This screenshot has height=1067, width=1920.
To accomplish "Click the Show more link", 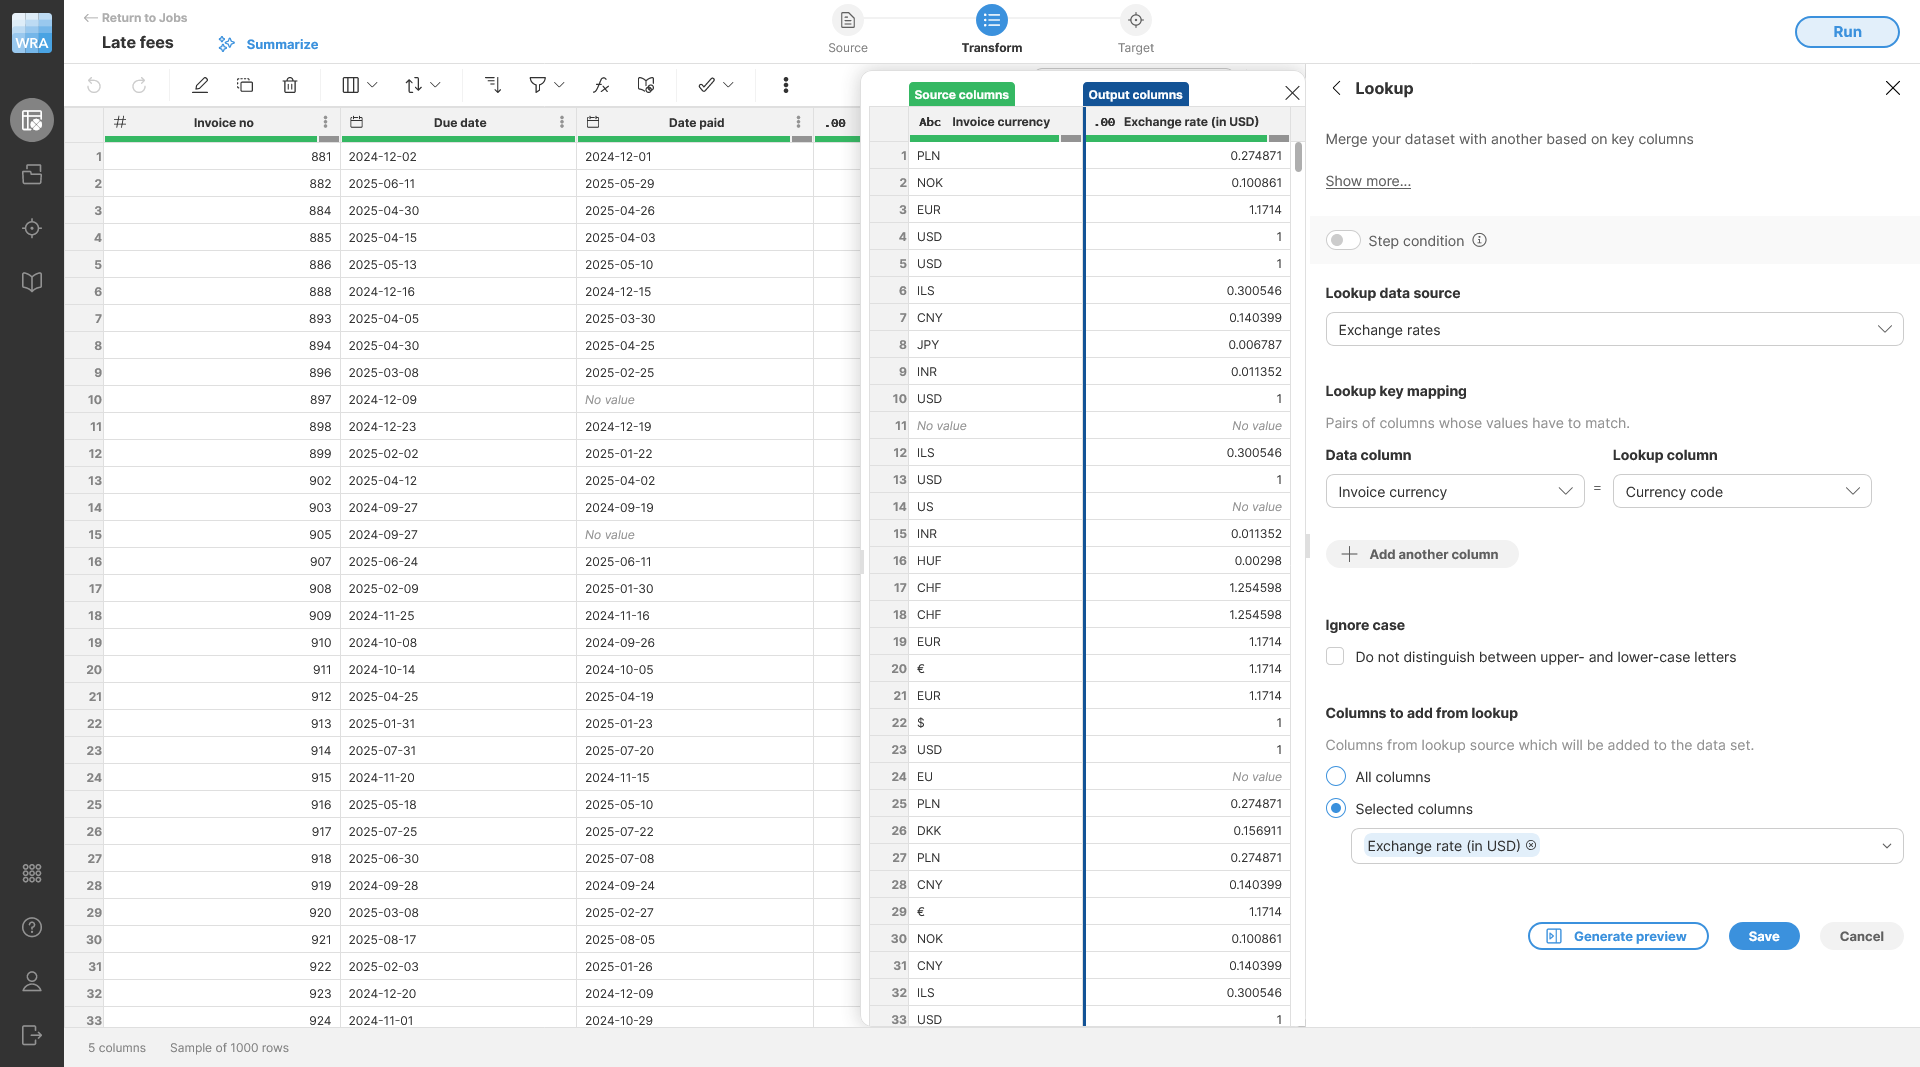I will coord(1367,181).
